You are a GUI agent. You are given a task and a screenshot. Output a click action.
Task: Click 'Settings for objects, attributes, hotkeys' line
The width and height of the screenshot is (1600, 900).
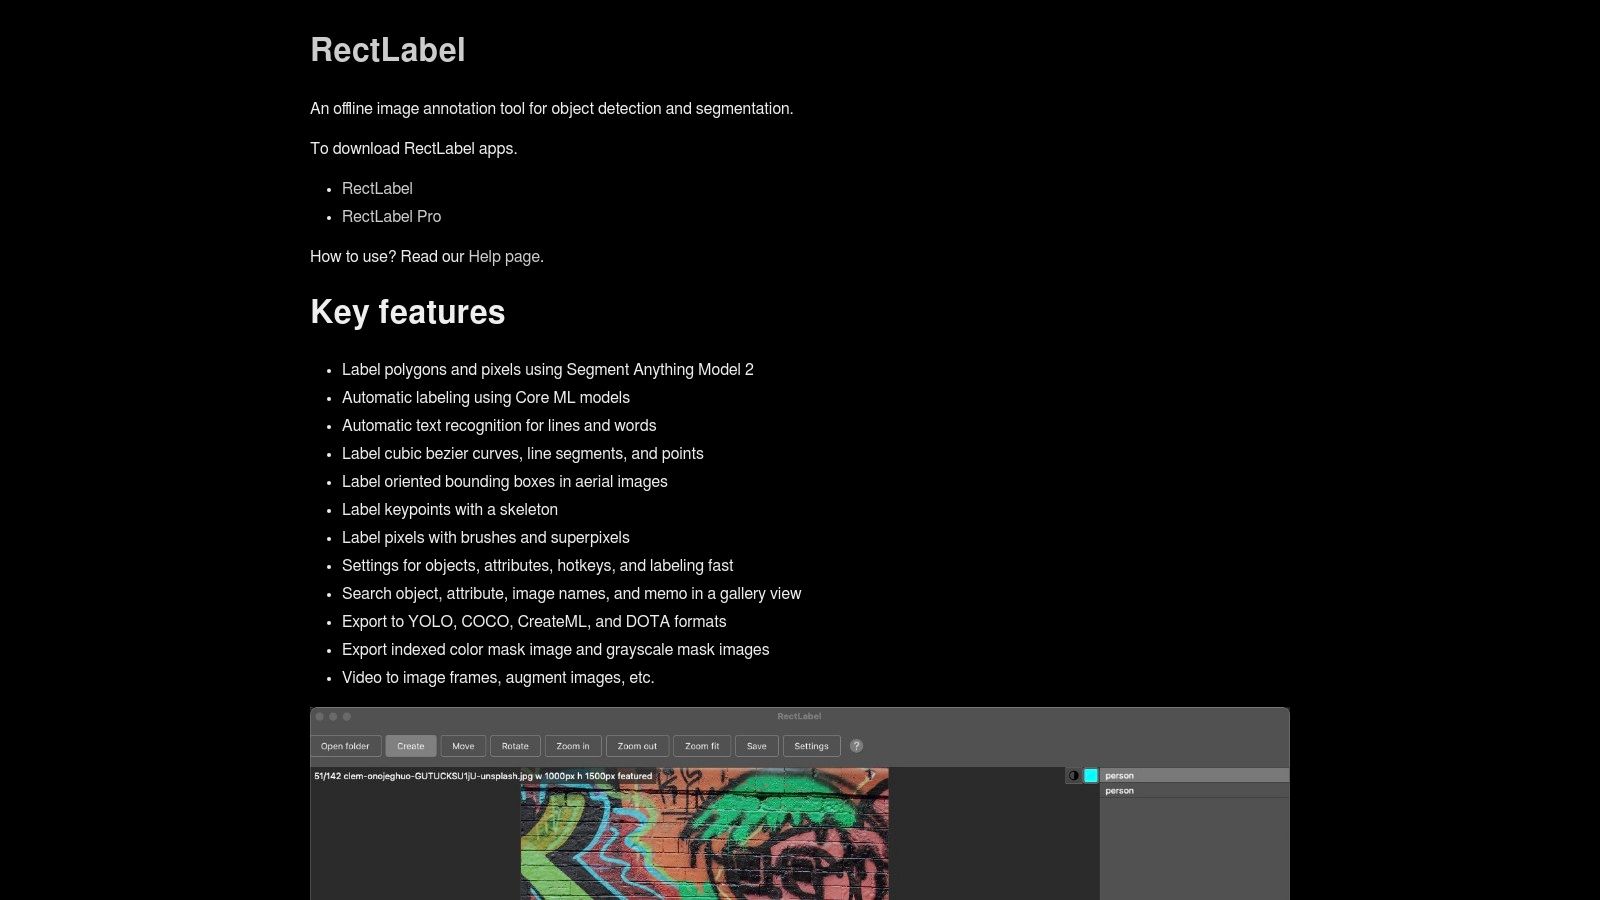[538, 565]
